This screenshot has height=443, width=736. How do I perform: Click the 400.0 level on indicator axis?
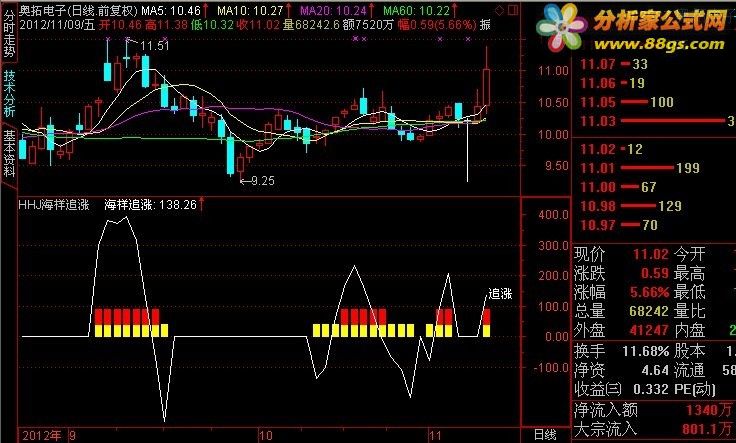pyautogui.click(x=554, y=215)
